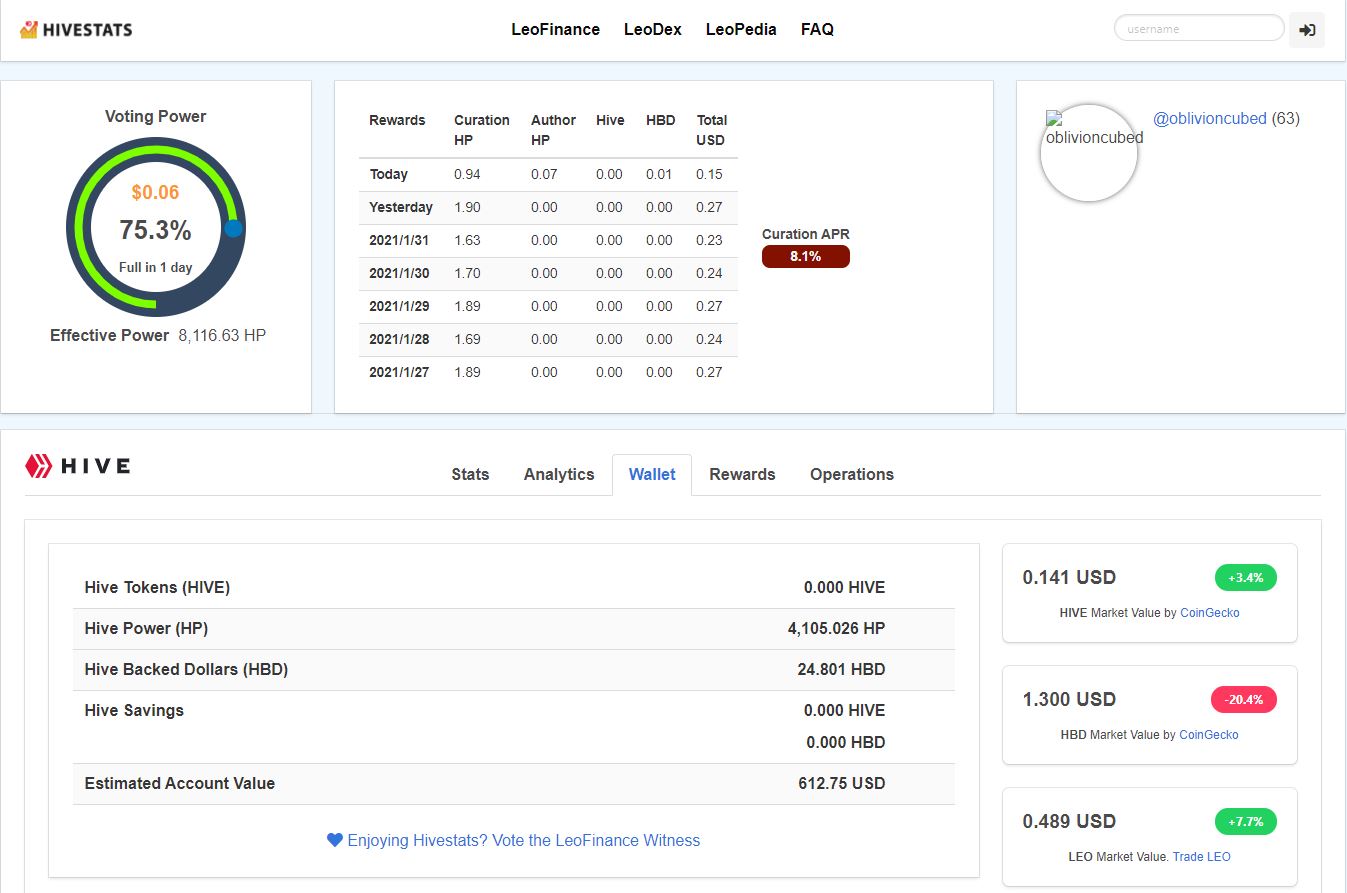Switch to the Operations tab
This screenshot has width=1347, height=893.
click(852, 474)
